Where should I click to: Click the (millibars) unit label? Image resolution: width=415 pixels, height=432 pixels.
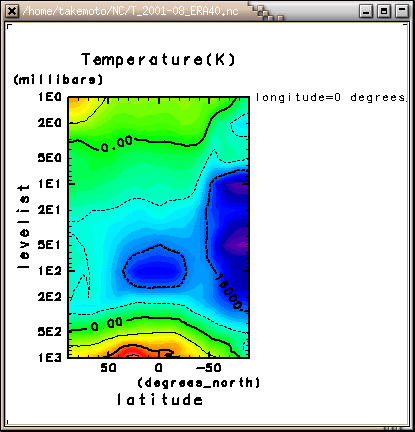pos(58,79)
